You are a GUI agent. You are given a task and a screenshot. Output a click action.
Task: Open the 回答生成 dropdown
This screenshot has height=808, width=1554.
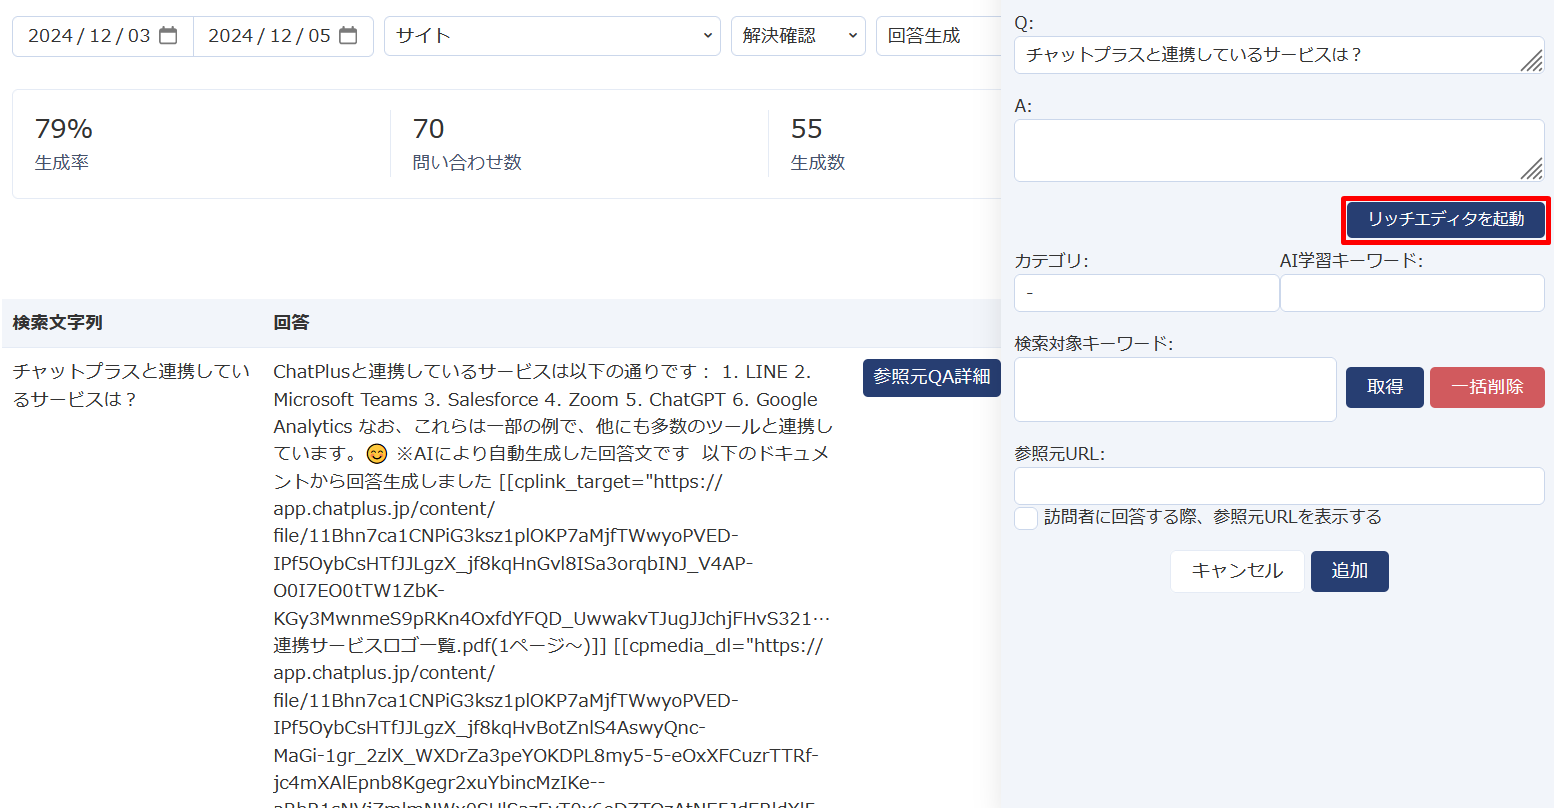coord(936,36)
